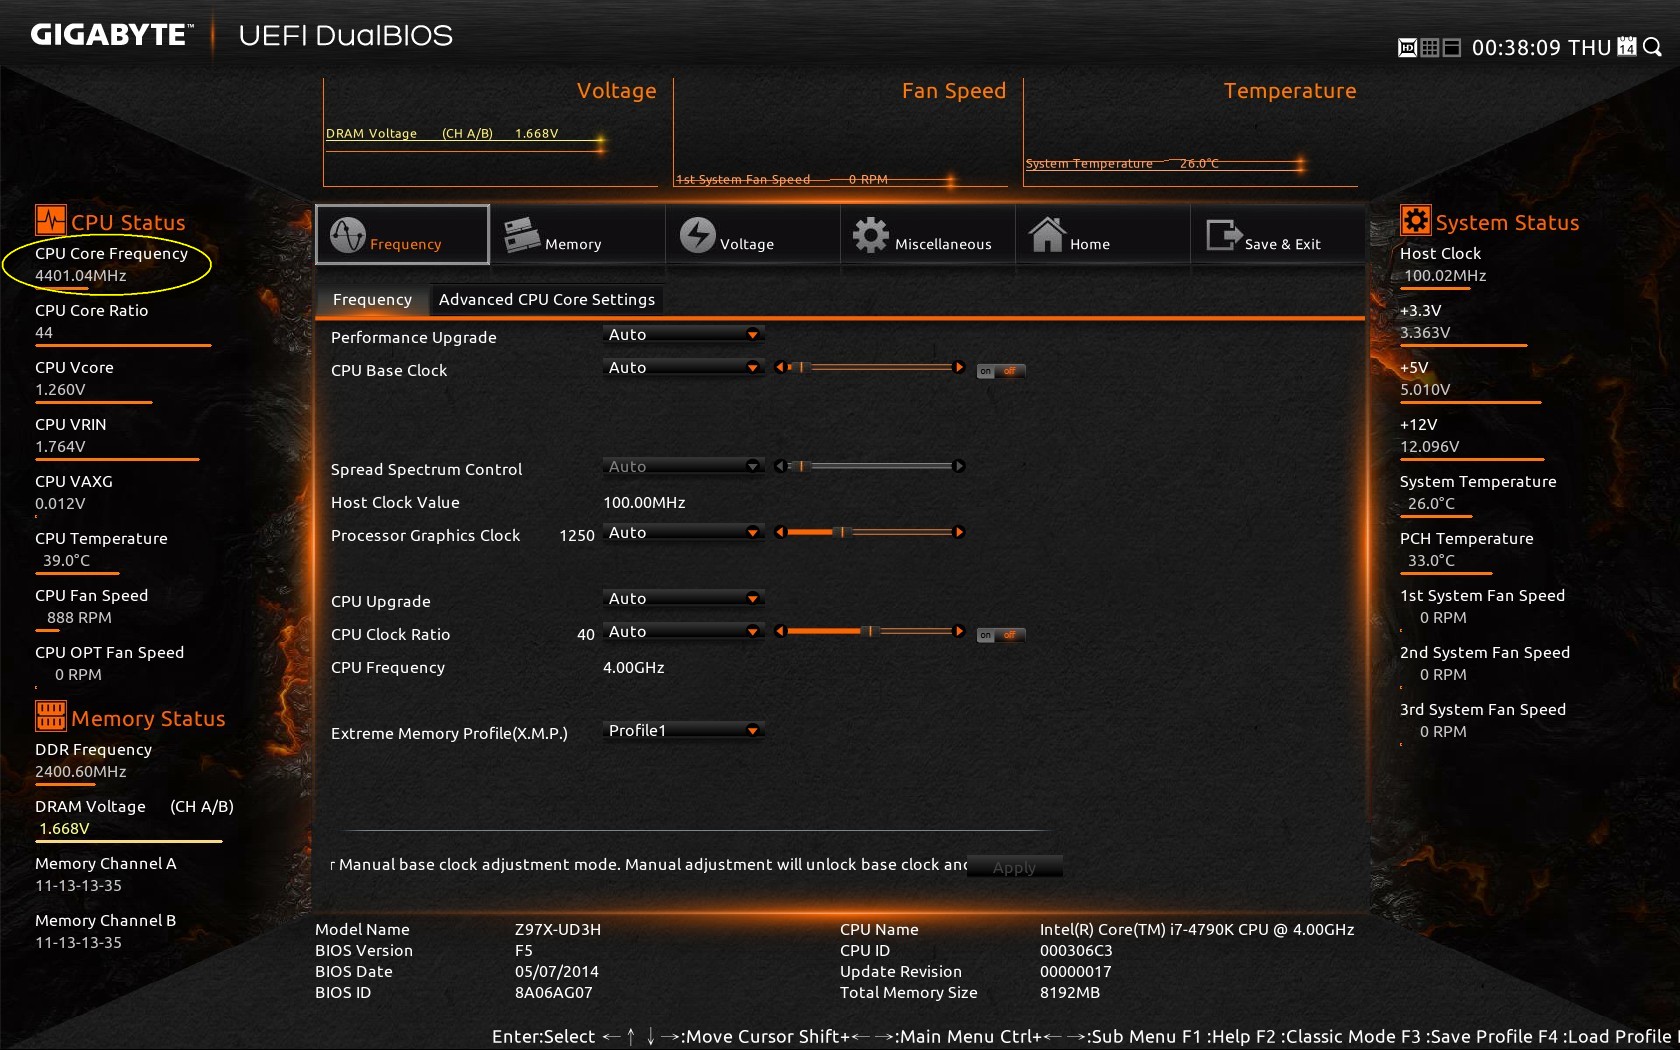Click the CPU Clock Ratio slider

(x=869, y=631)
